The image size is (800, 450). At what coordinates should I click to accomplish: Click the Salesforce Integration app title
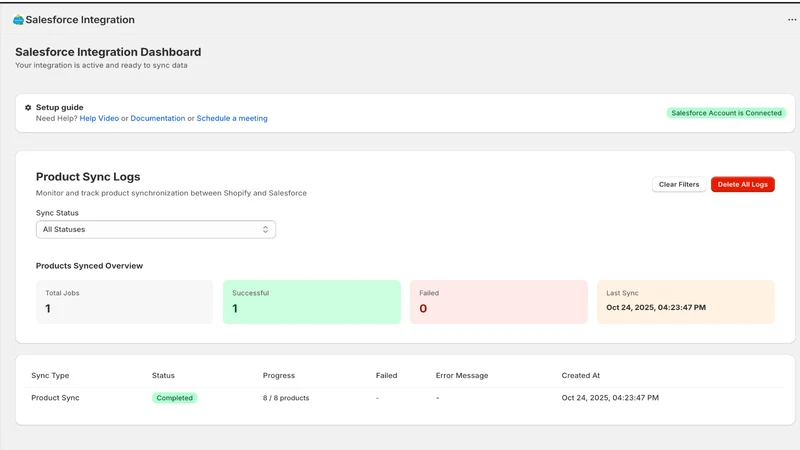pos(80,20)
